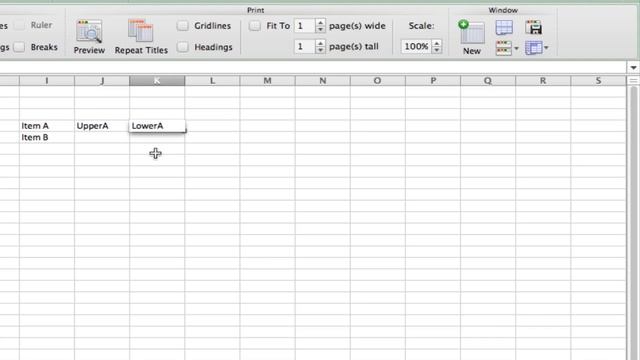Viewport: 640px width, 360px height.
Task: Select column M header
Action: click(x=267, y=81)
